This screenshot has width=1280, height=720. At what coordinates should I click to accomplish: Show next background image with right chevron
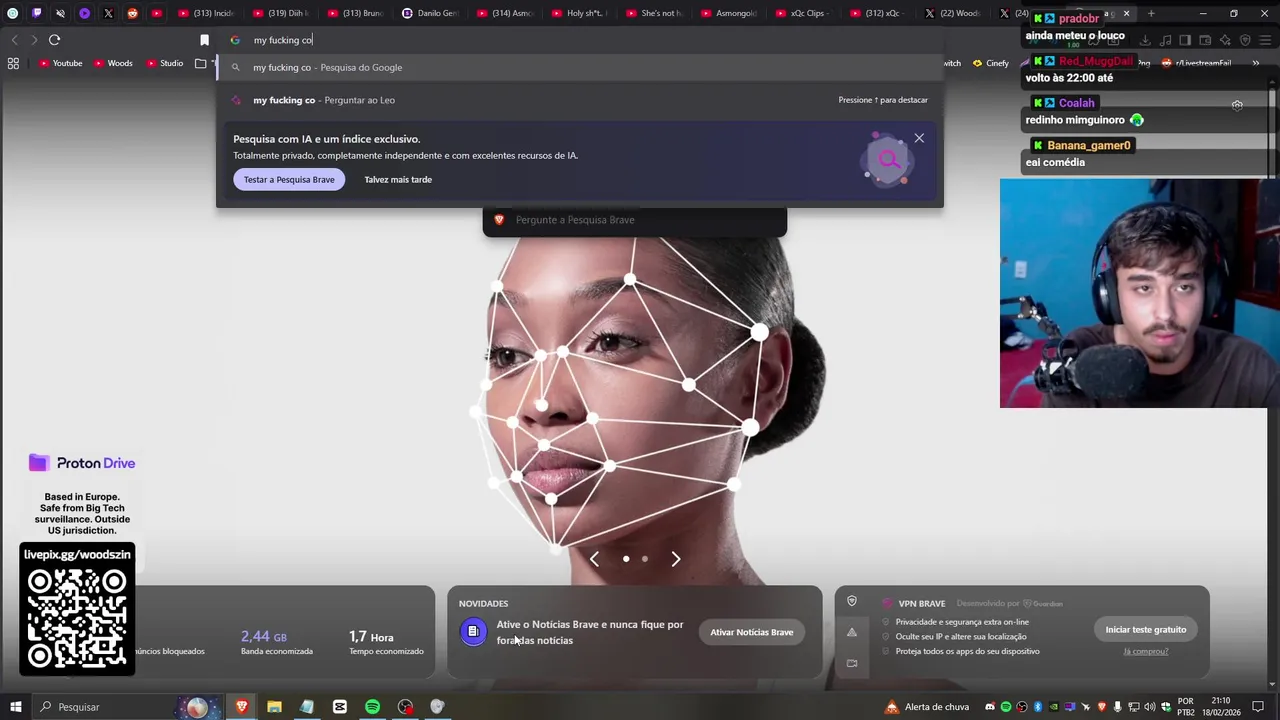point(676,559)
